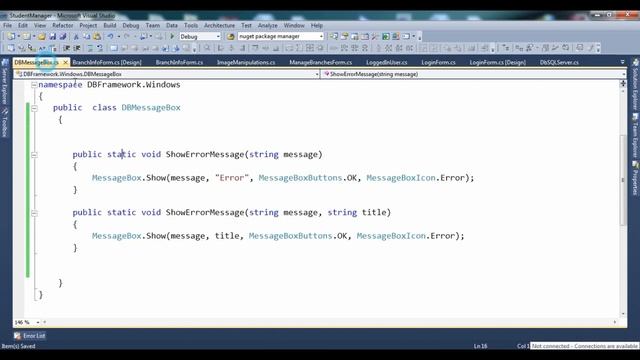This screenshot has width=640, height=360.
Task: Open the active files tab list dropdown
Action: [x=622, y=62]
